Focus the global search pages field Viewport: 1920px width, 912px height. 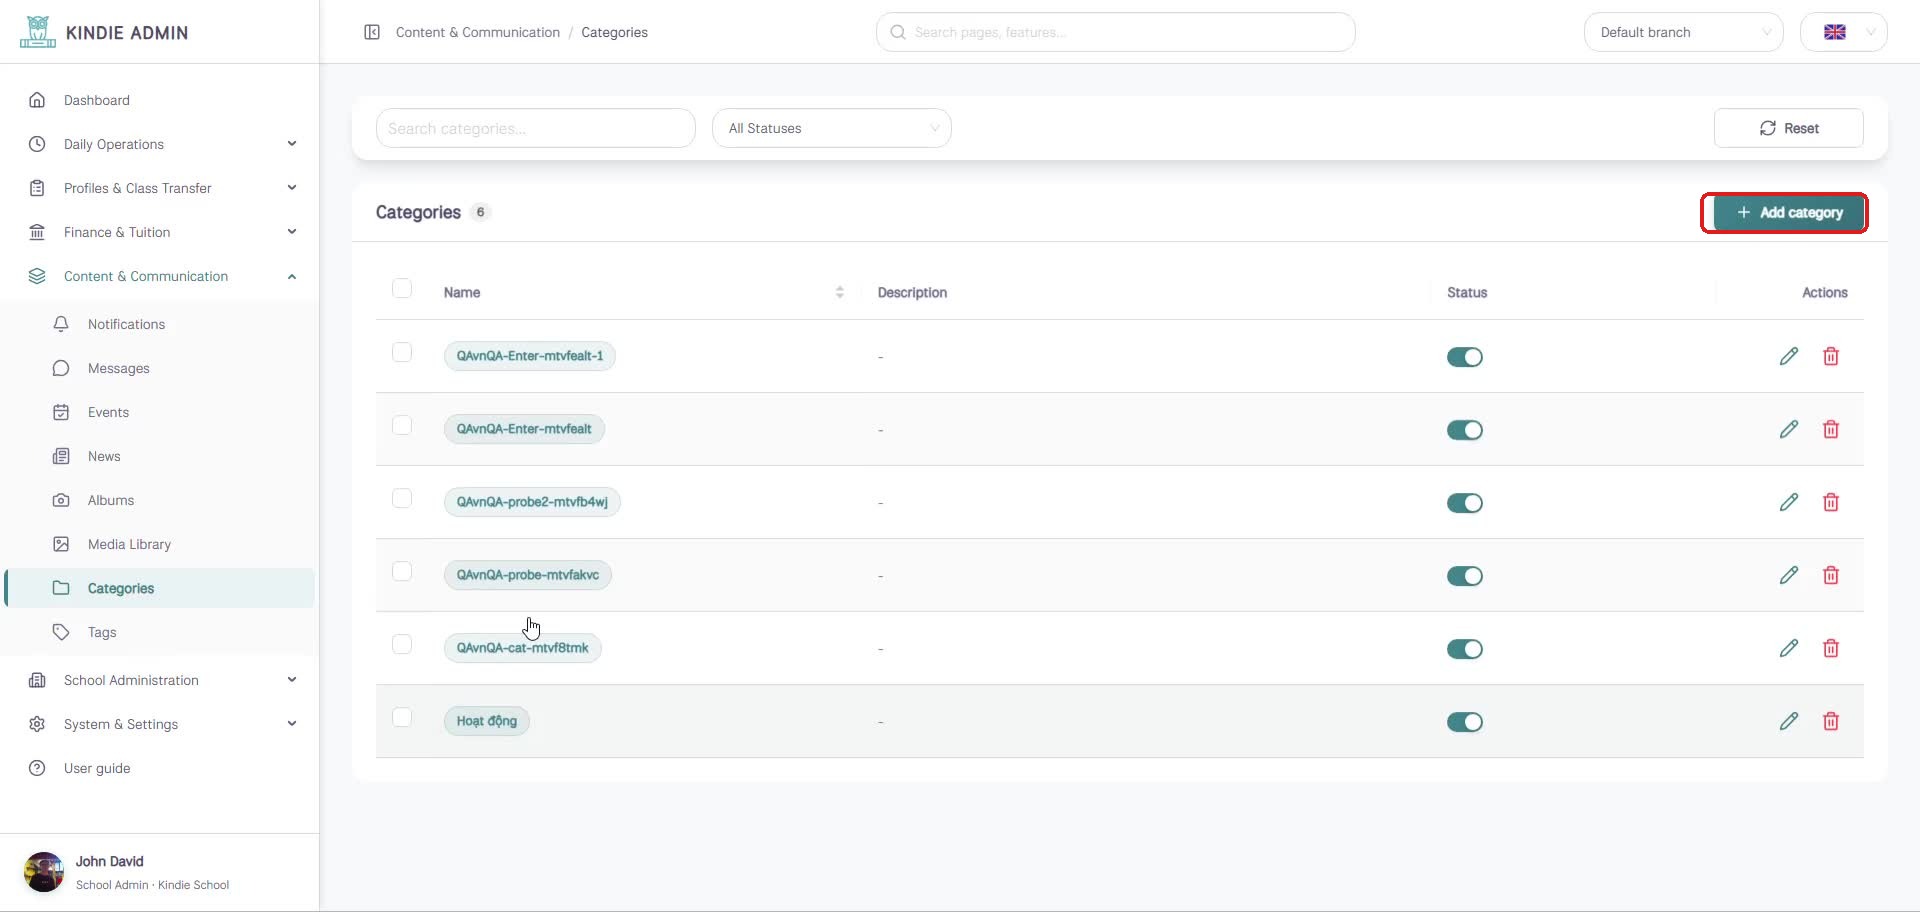pyautogui.click(x=1116, y=32)
